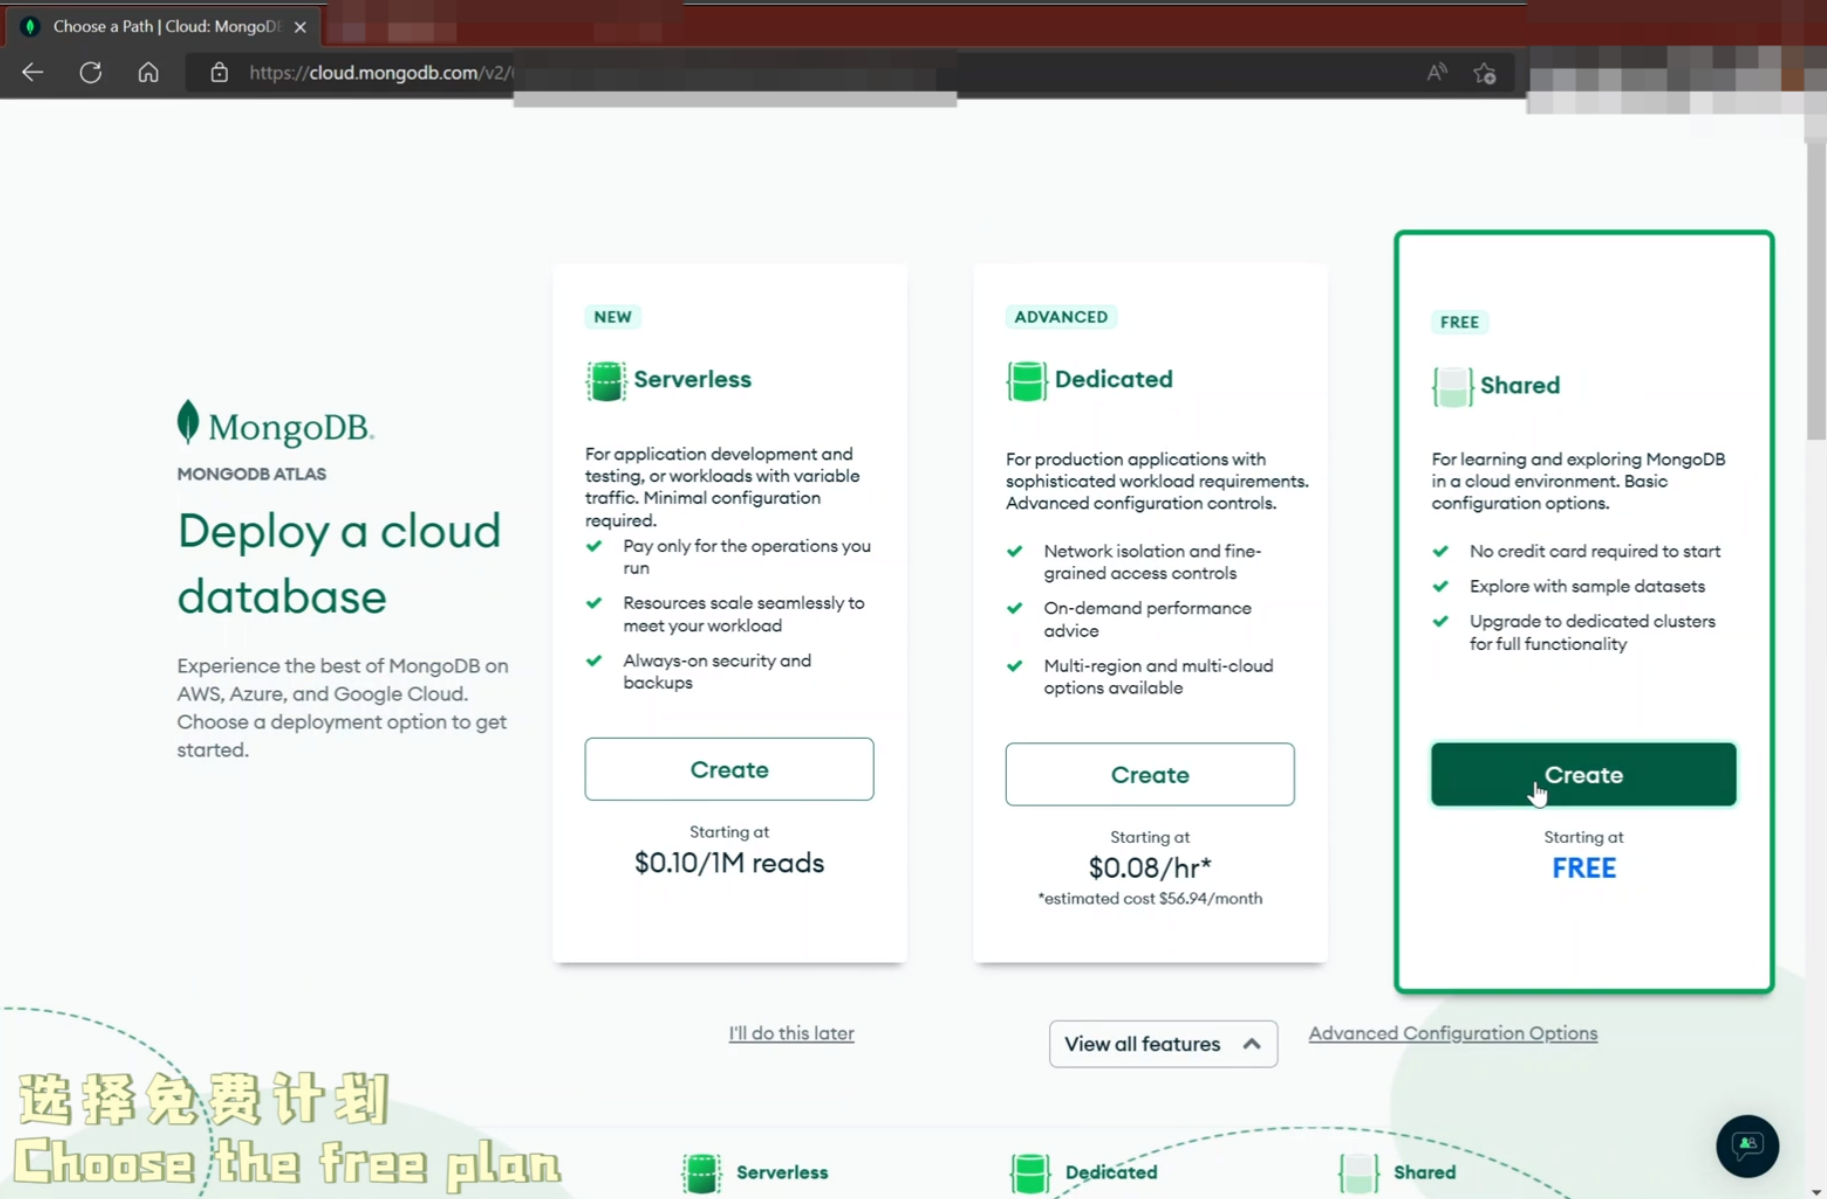Click the browser back arrow

click(33, 72)
